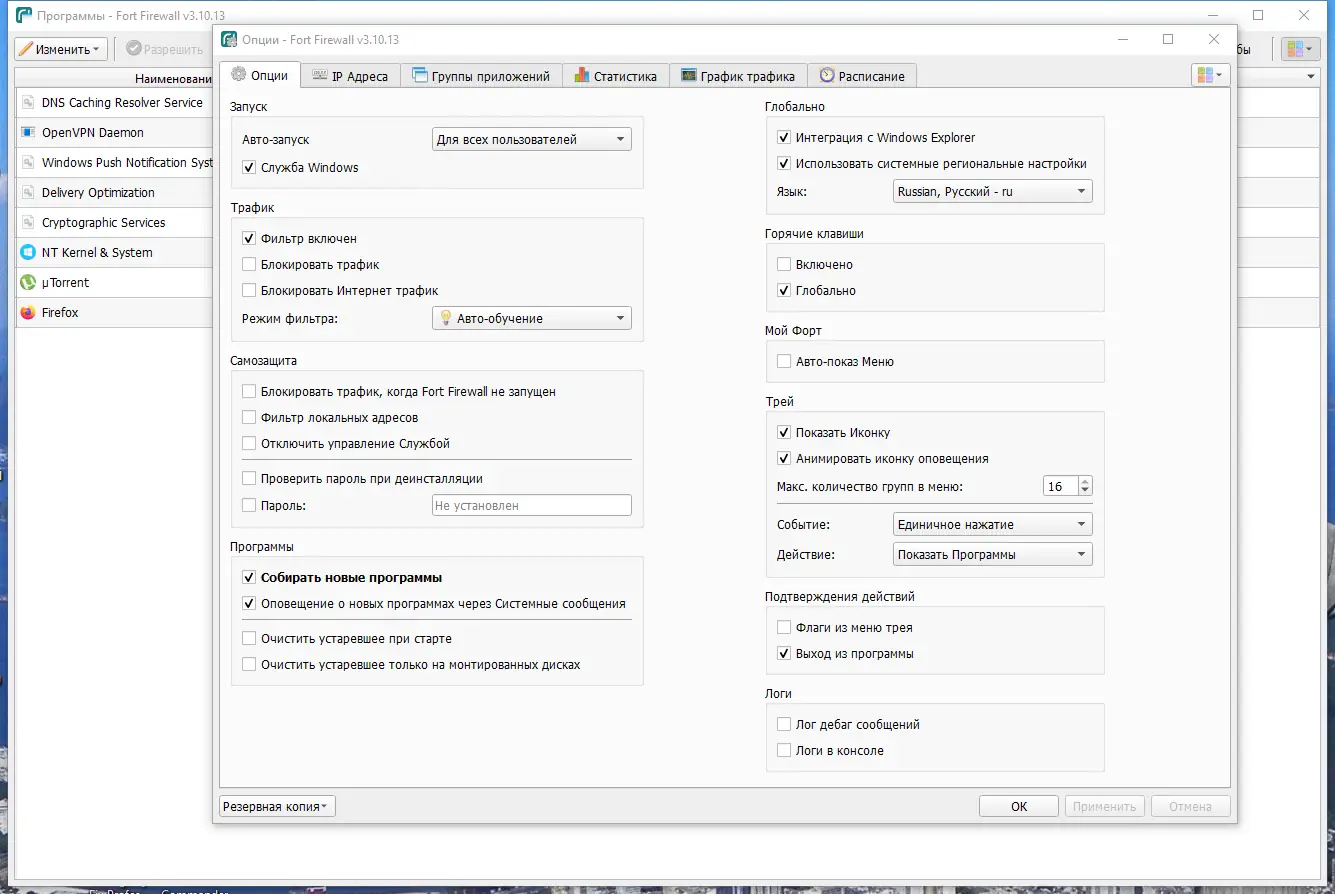Enable Блокировать трафик checkbox
The height and width of the screenshot is (894, 1335).
249,265
